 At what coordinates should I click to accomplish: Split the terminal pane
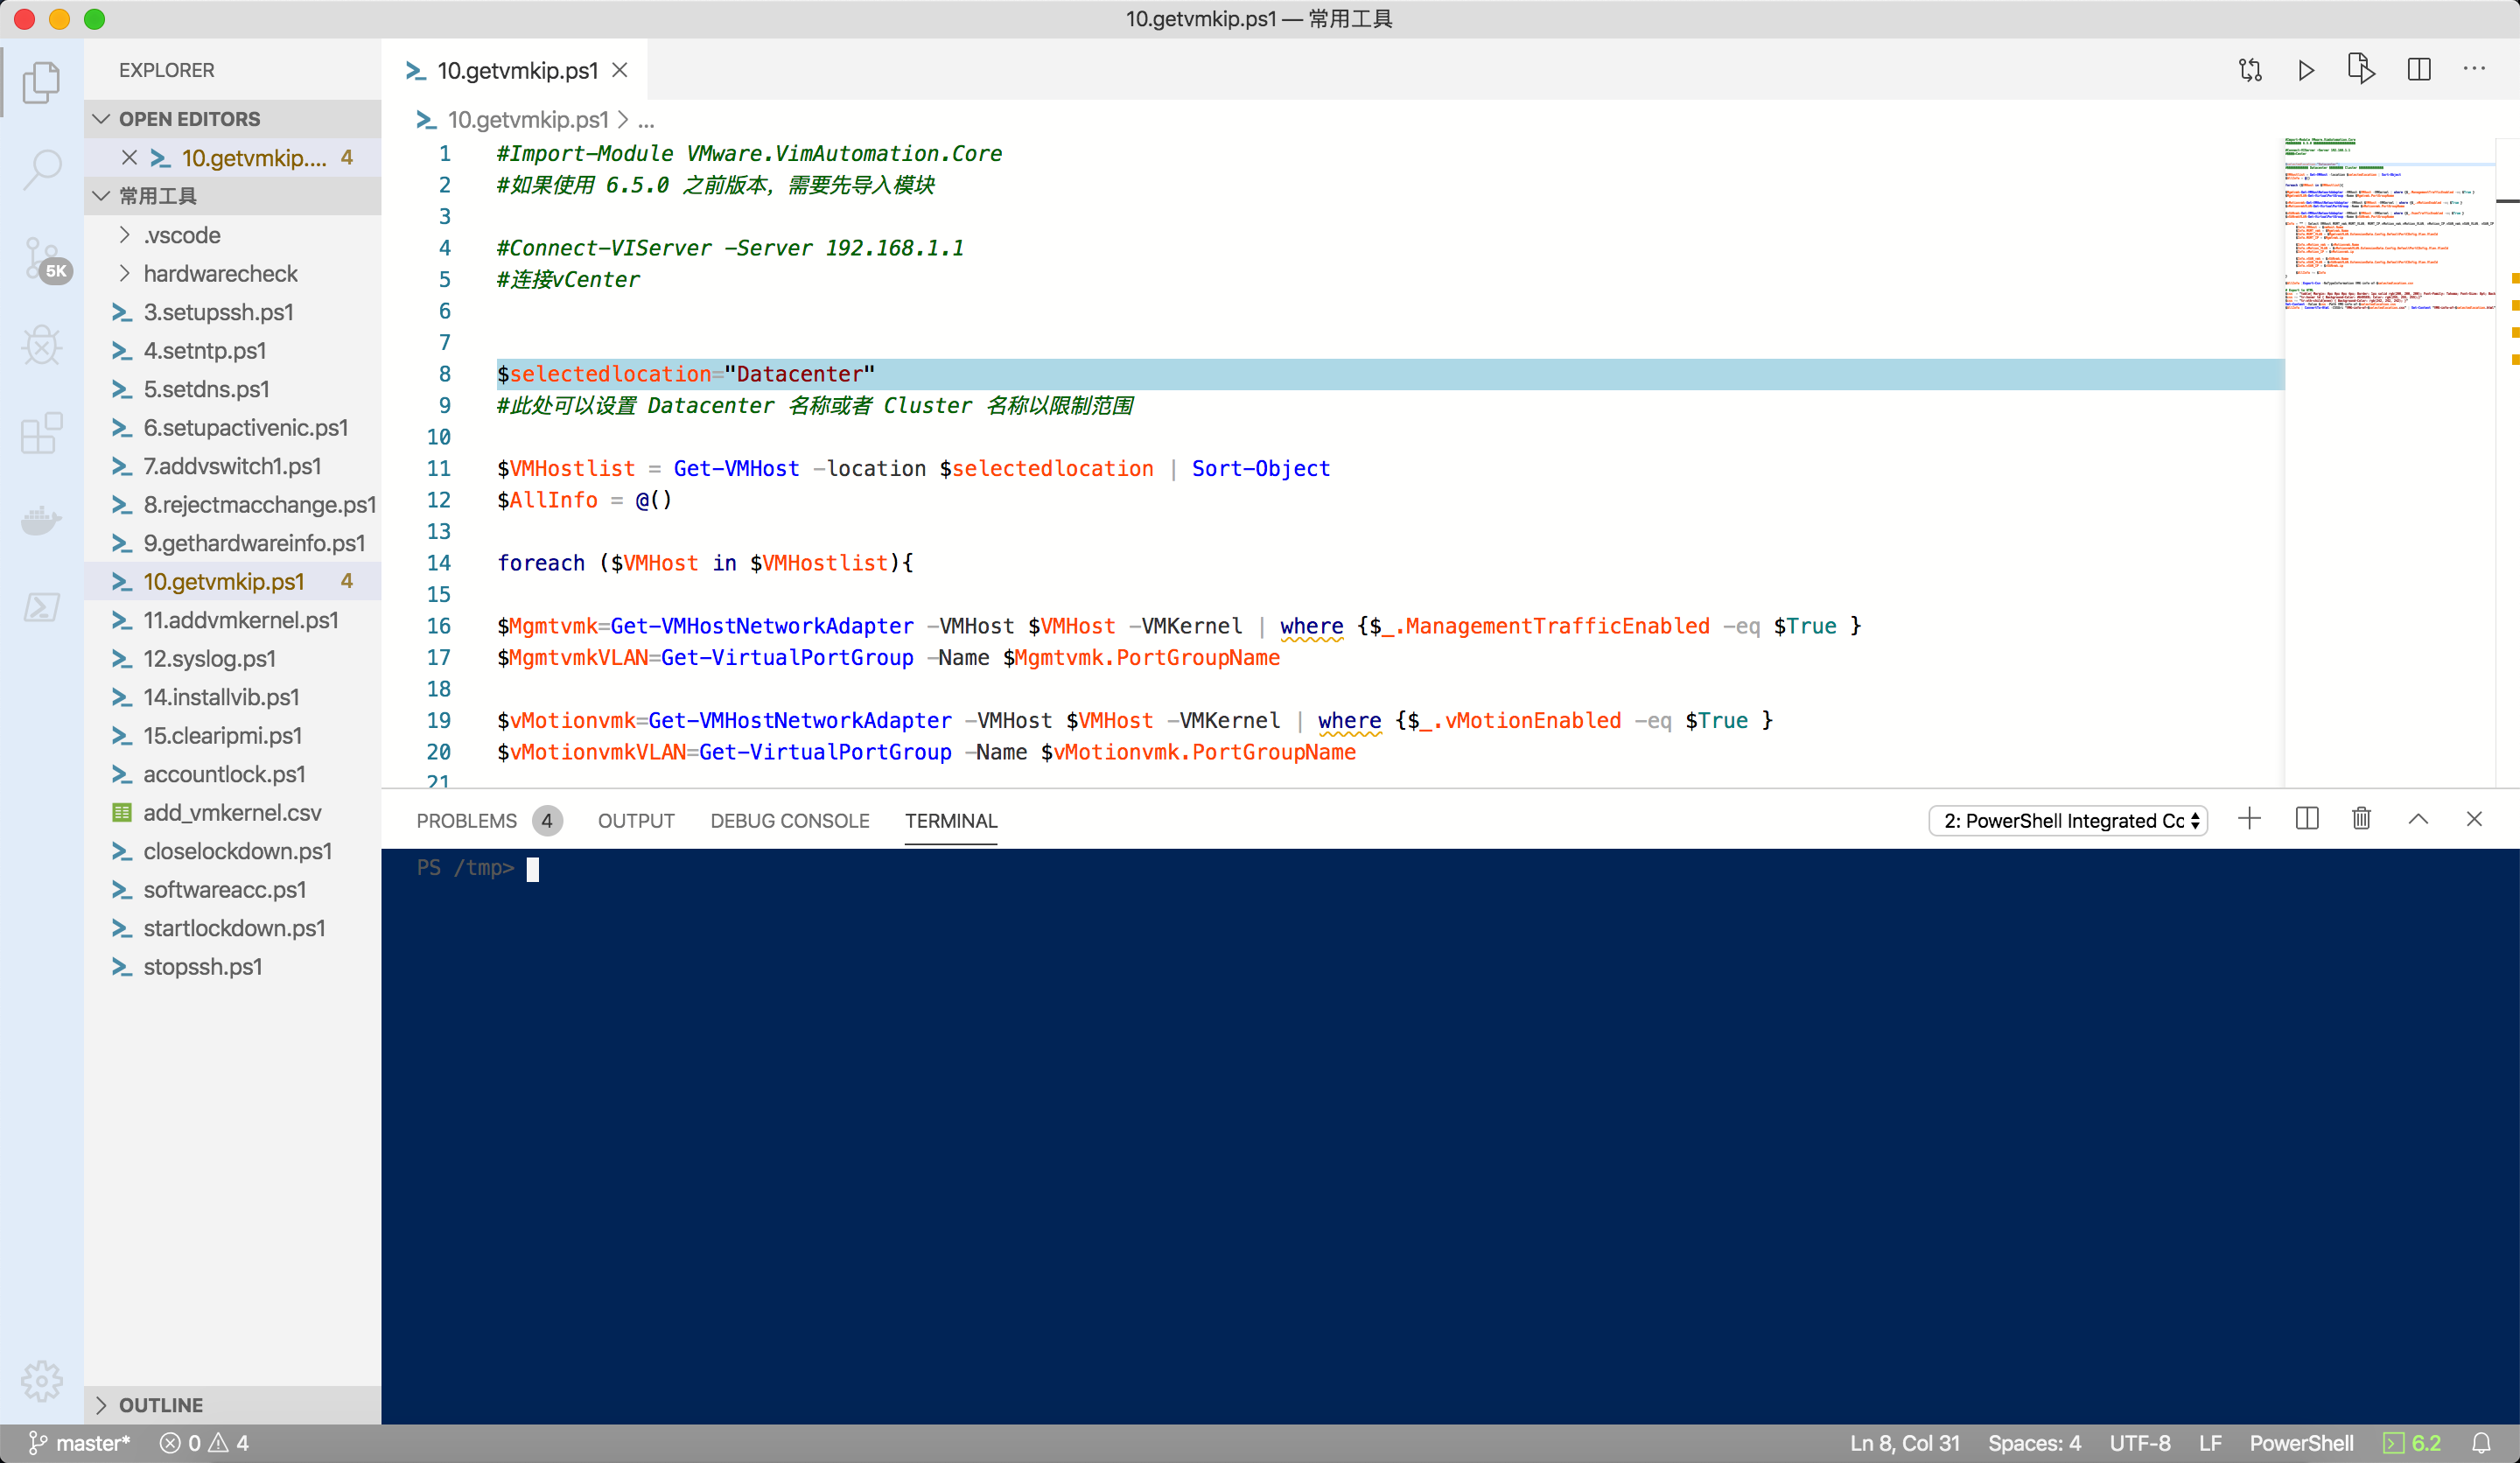pos(2307,819)
